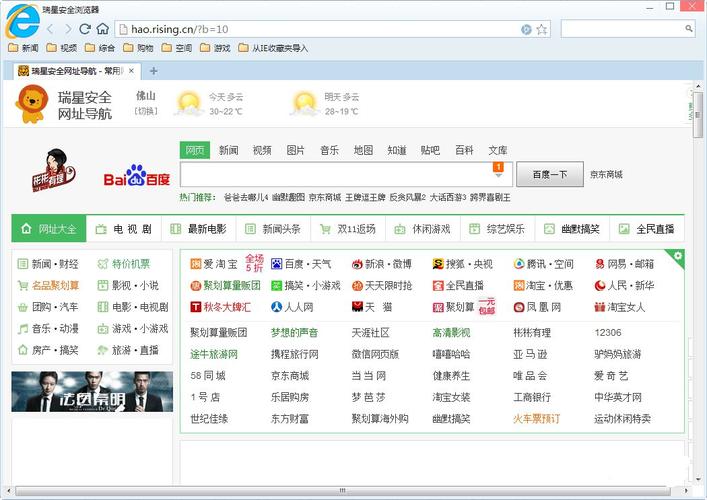This screenshot has height=500, width=707.
Task: Click the vertical scrollbar thumb
Action: point(698,115)
